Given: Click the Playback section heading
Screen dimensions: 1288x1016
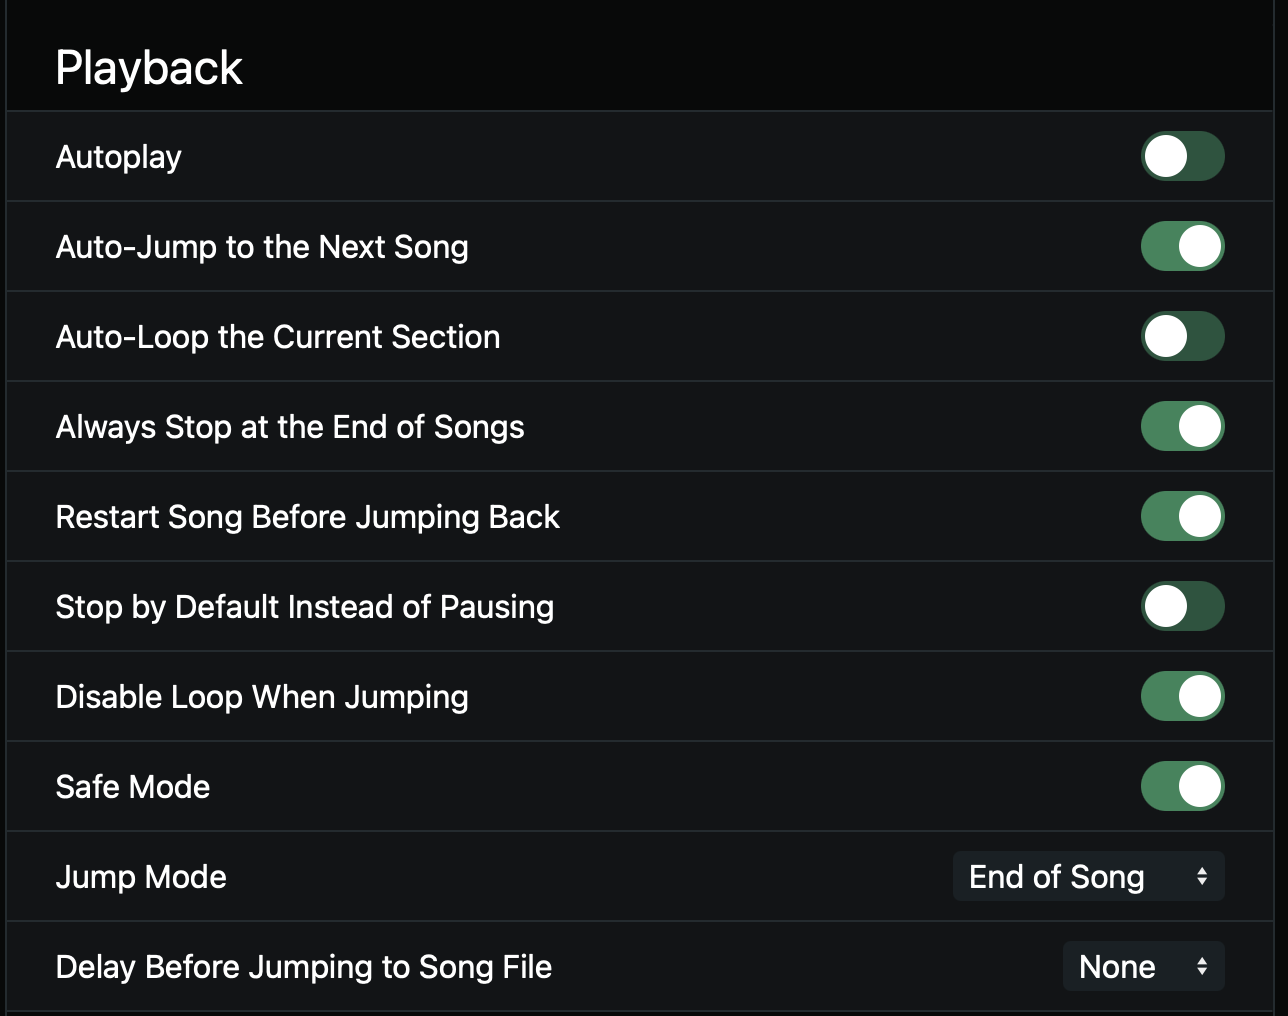Looking at the screenshot, I should [149, 68].
